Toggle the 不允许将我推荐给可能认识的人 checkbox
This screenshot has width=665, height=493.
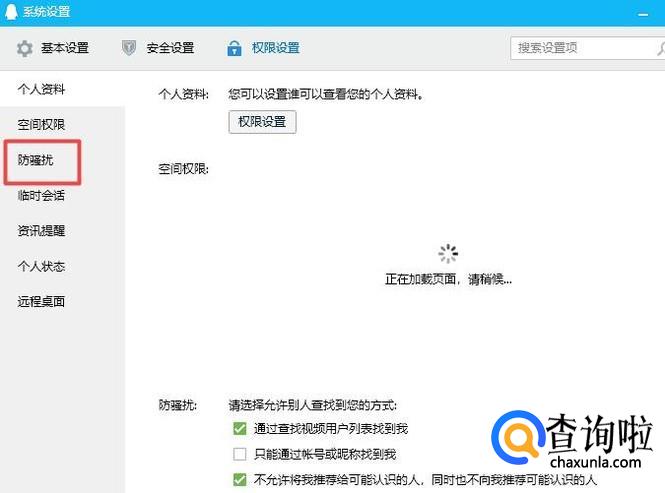pos(239,479)
